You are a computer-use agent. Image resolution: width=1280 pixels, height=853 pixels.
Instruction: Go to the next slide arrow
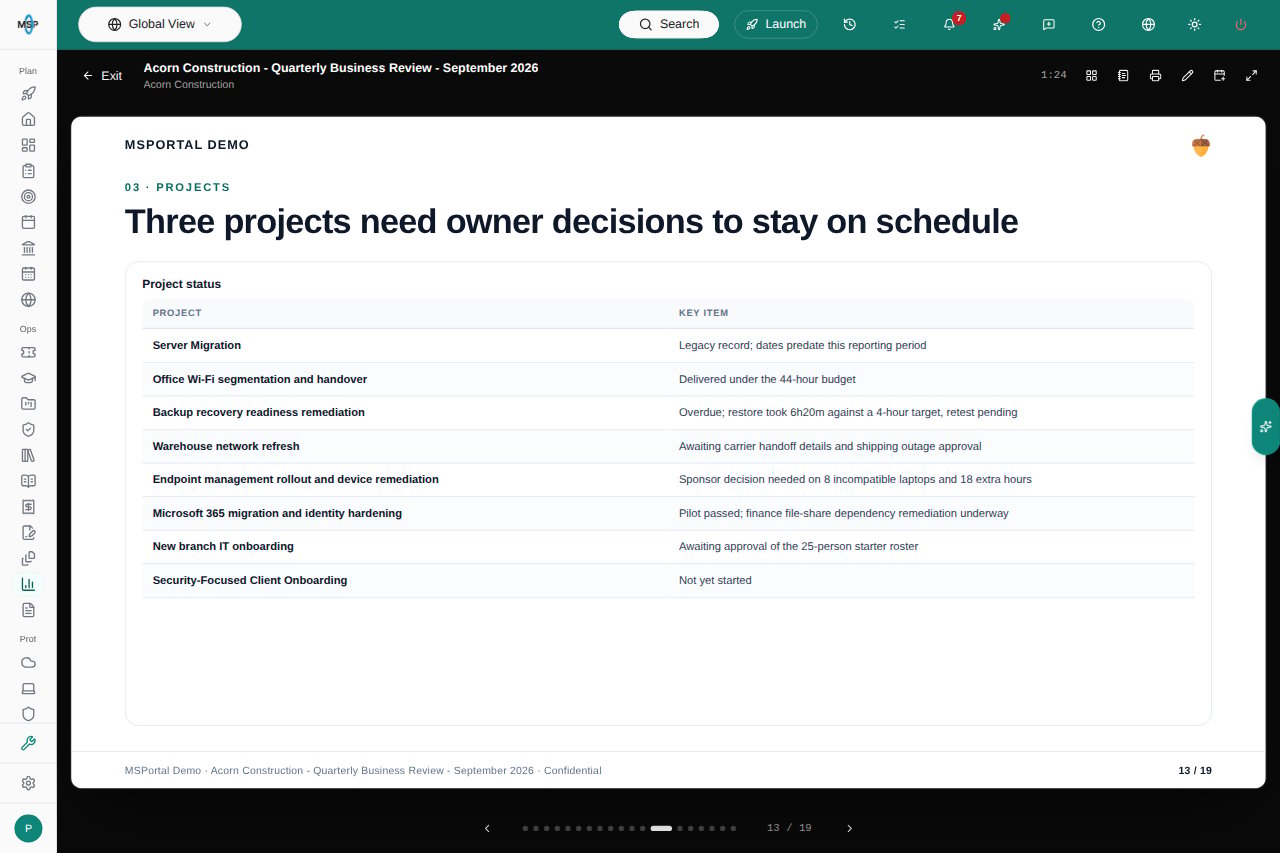[849, 828]
